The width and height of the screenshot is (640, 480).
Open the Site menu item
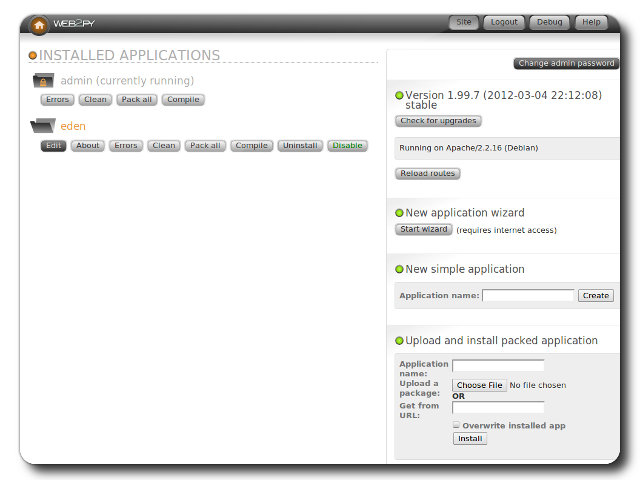(x=463, y=22)
